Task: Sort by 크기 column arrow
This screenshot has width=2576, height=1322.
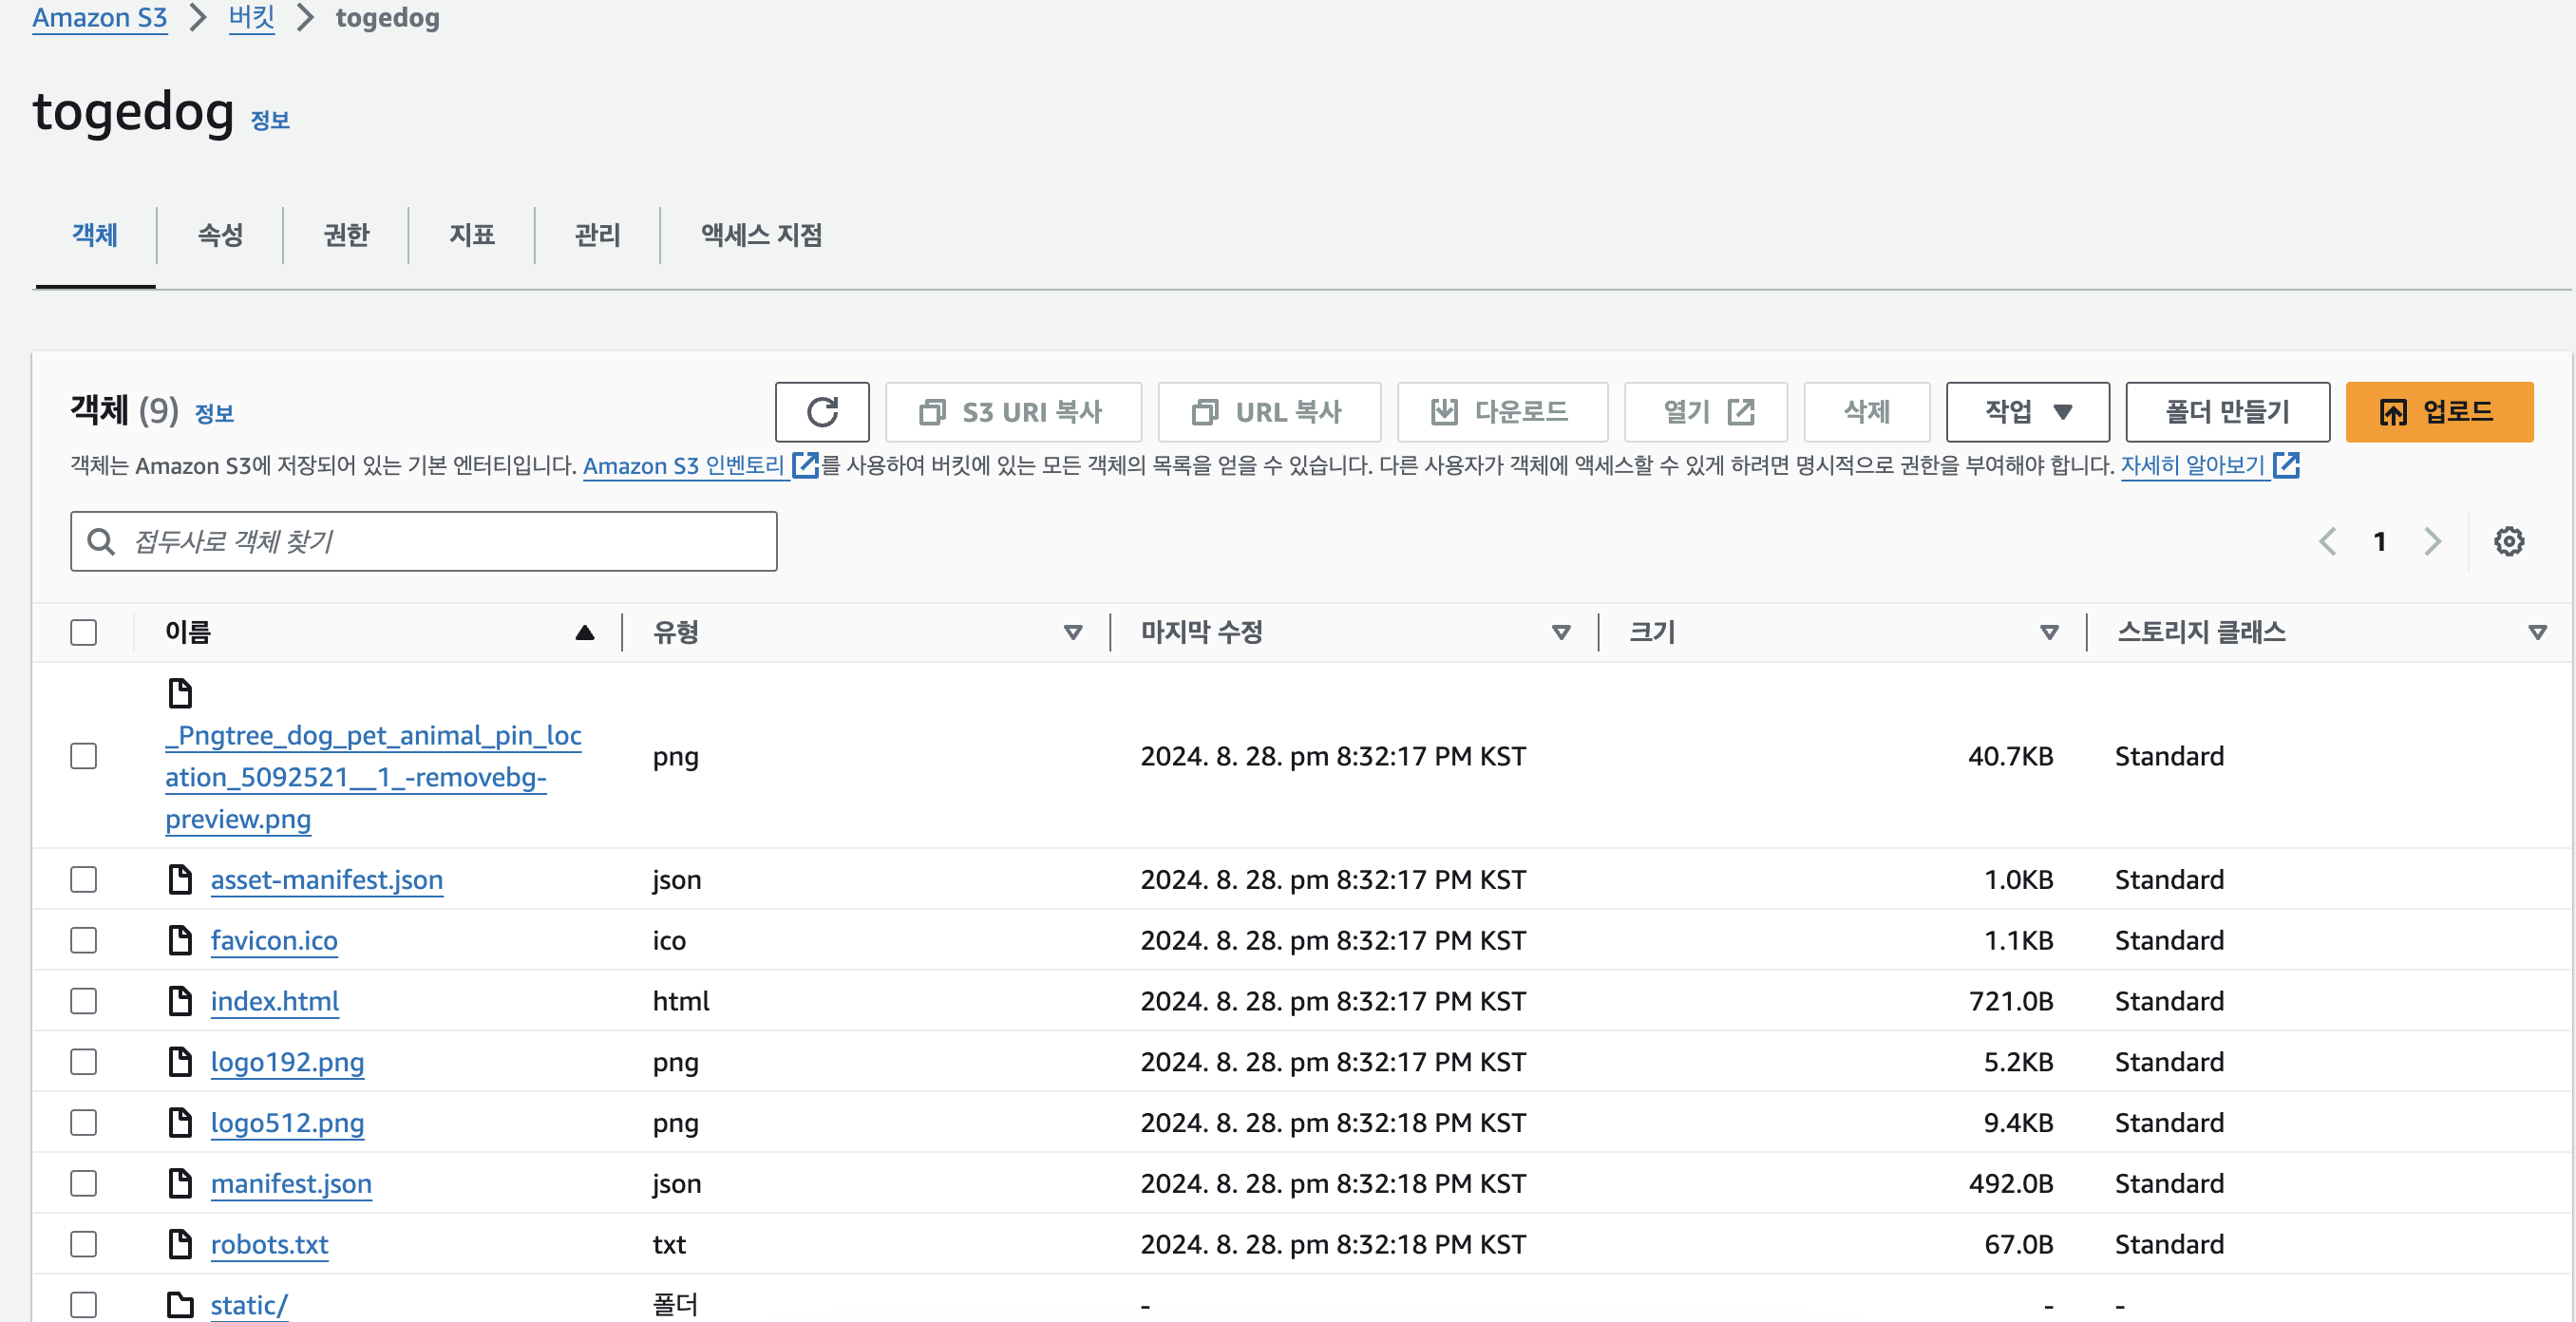Action: point(2049,632)
